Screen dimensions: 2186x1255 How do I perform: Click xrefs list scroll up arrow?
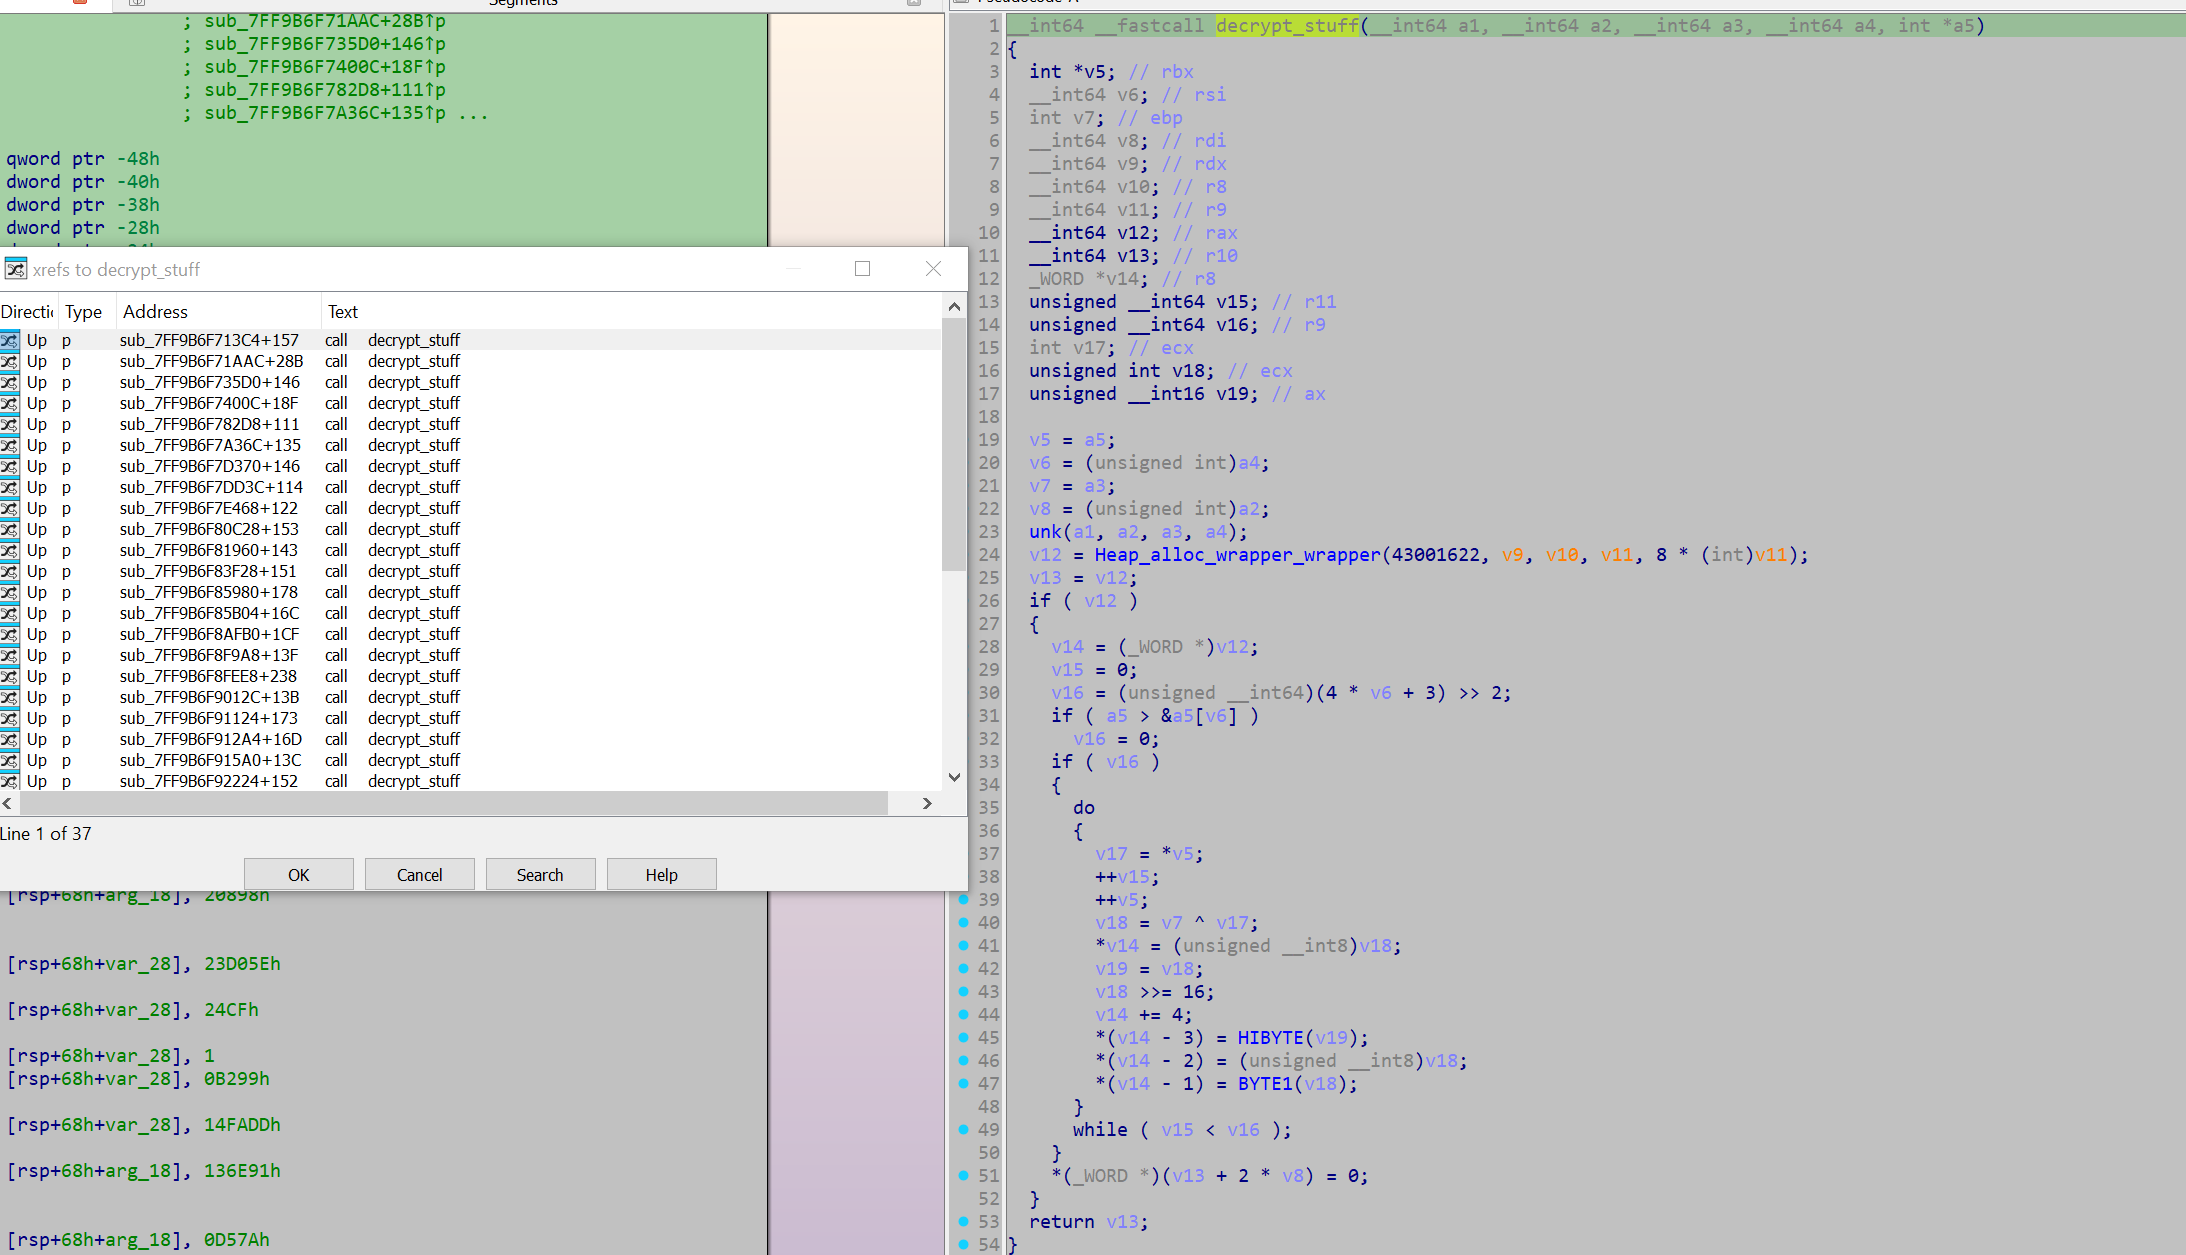point(954,307)
